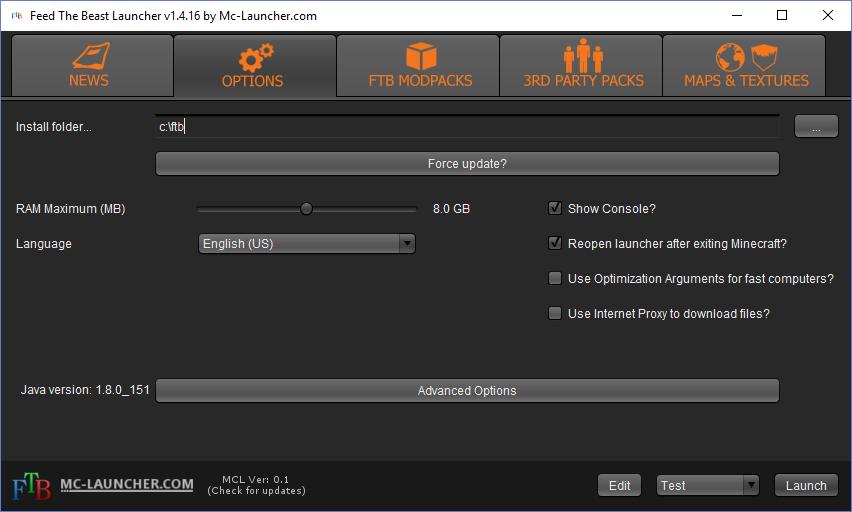852x512 pixels.
Task: Adjust the RAM Maximum slider handle
Action: click(306, 209)
